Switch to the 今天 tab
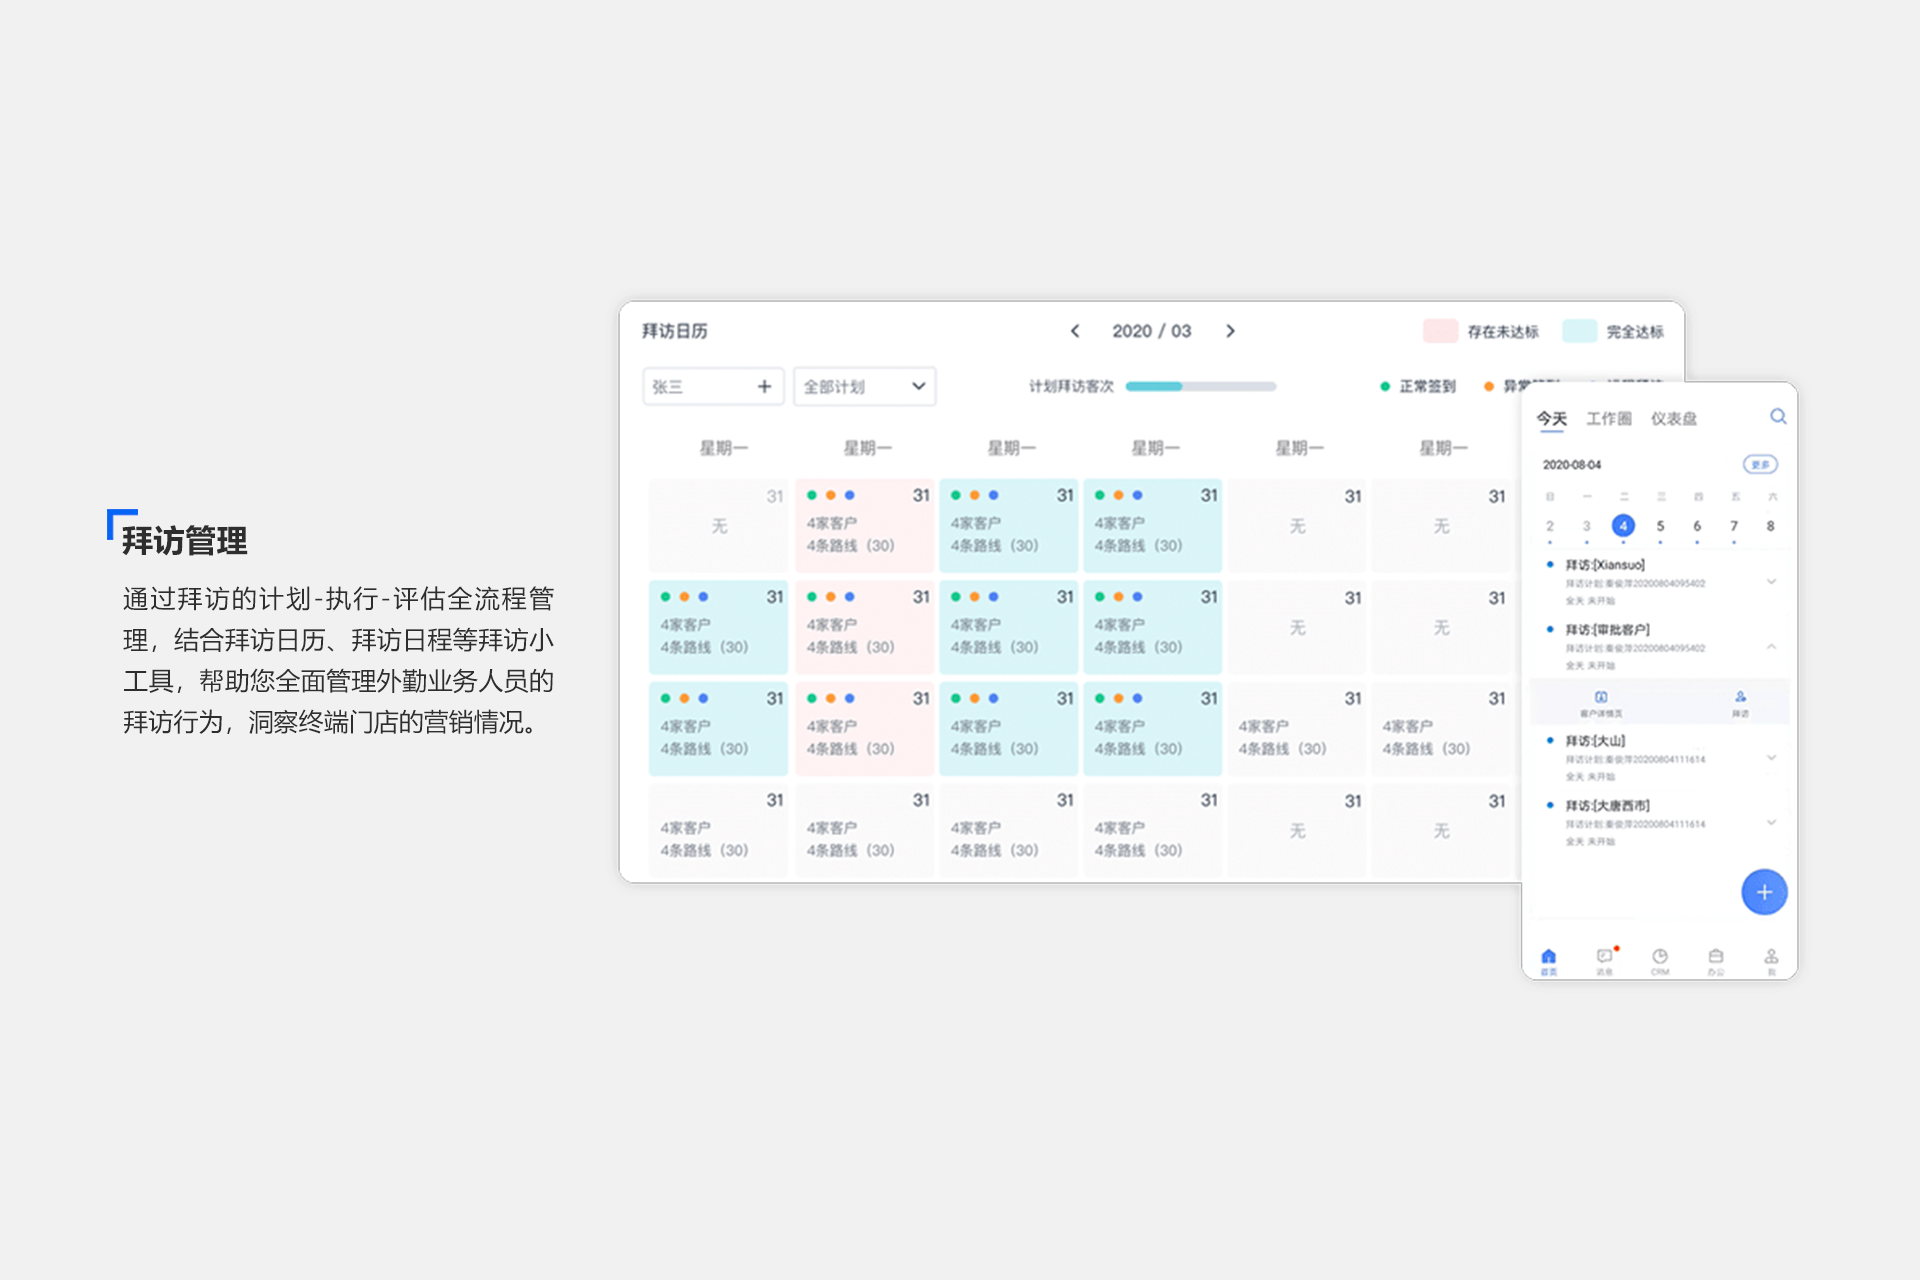1920x1280 pixels. point(1552,419)
